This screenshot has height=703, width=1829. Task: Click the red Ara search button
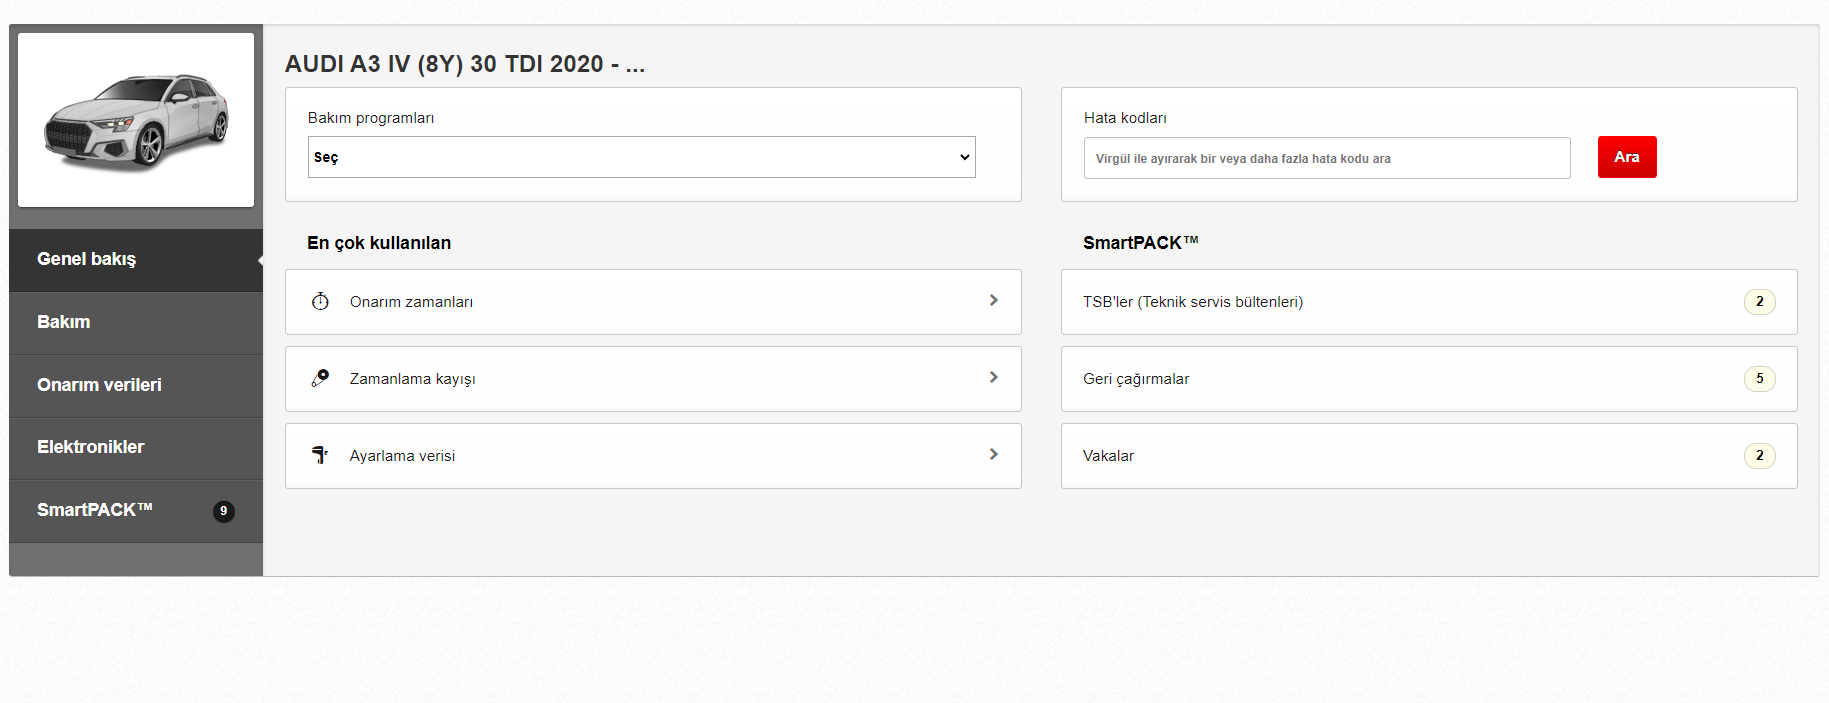1627,157
